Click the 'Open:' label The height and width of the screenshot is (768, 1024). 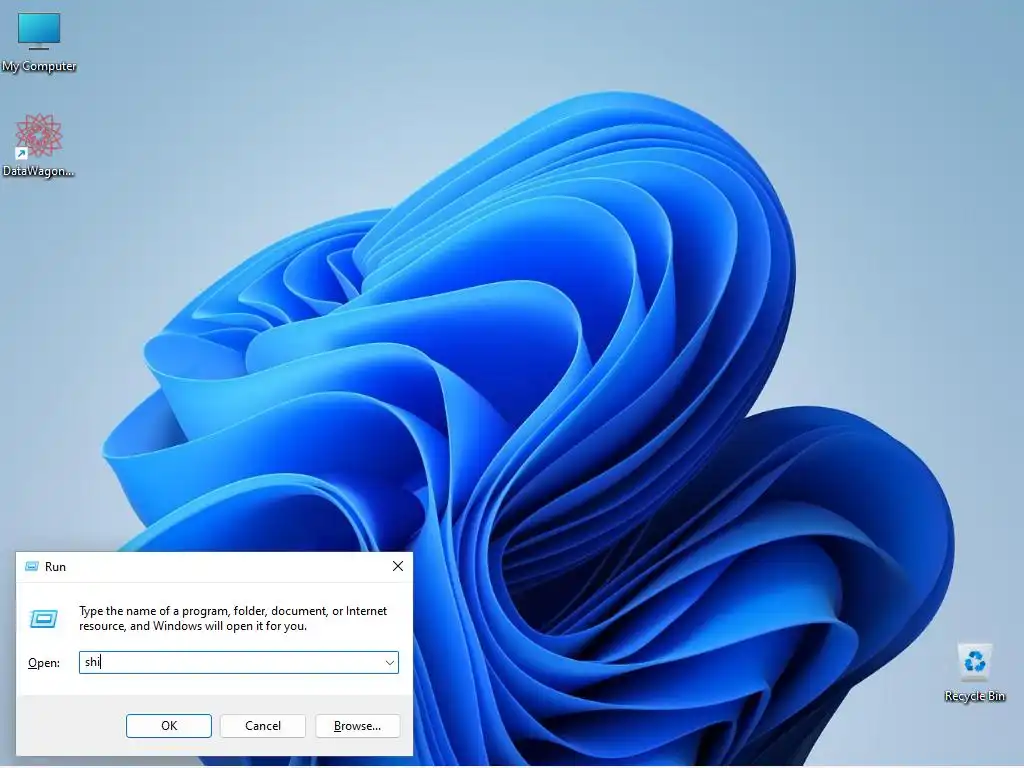pos(44,663)
